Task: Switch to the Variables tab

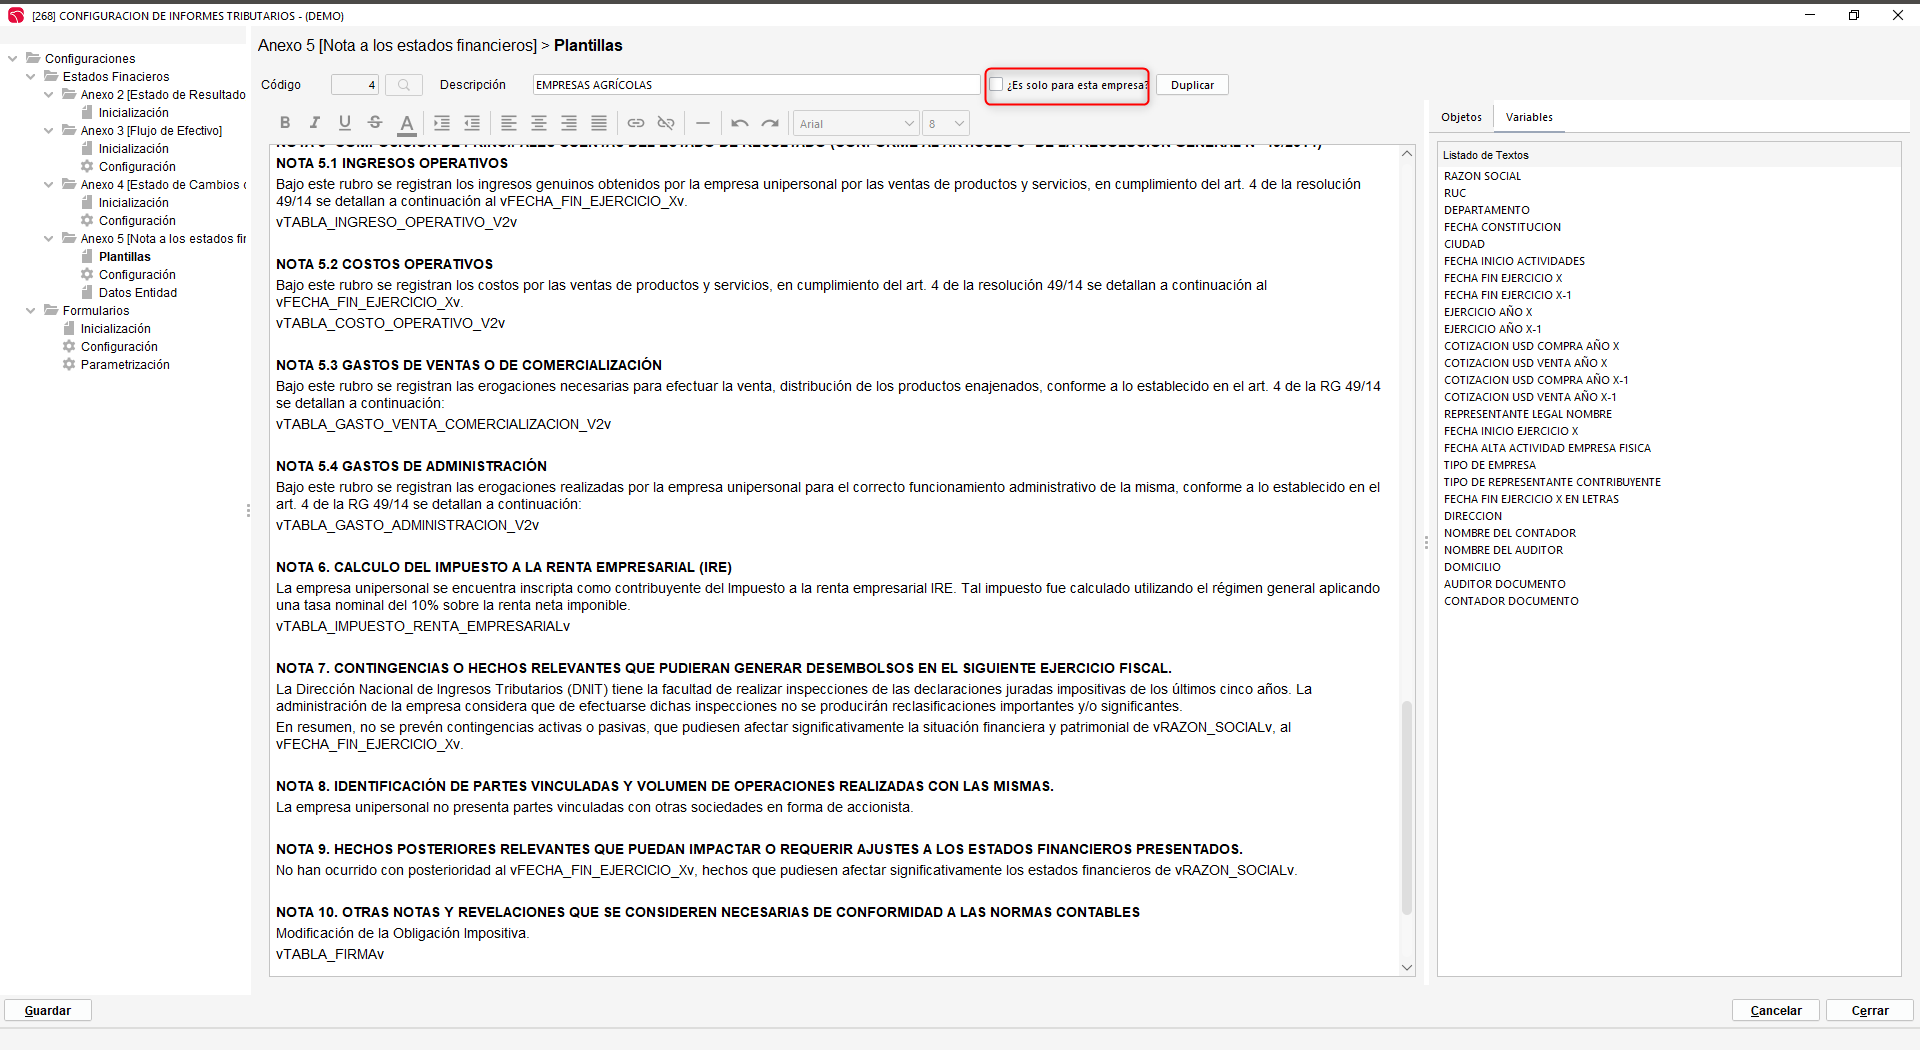Action: click(x=1529, y=117)
